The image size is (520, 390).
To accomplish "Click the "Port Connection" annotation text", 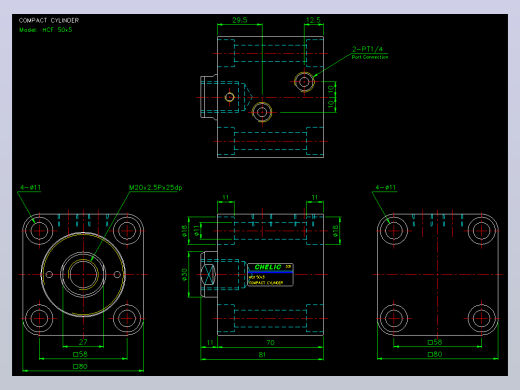I will click(x=370, y=57).
